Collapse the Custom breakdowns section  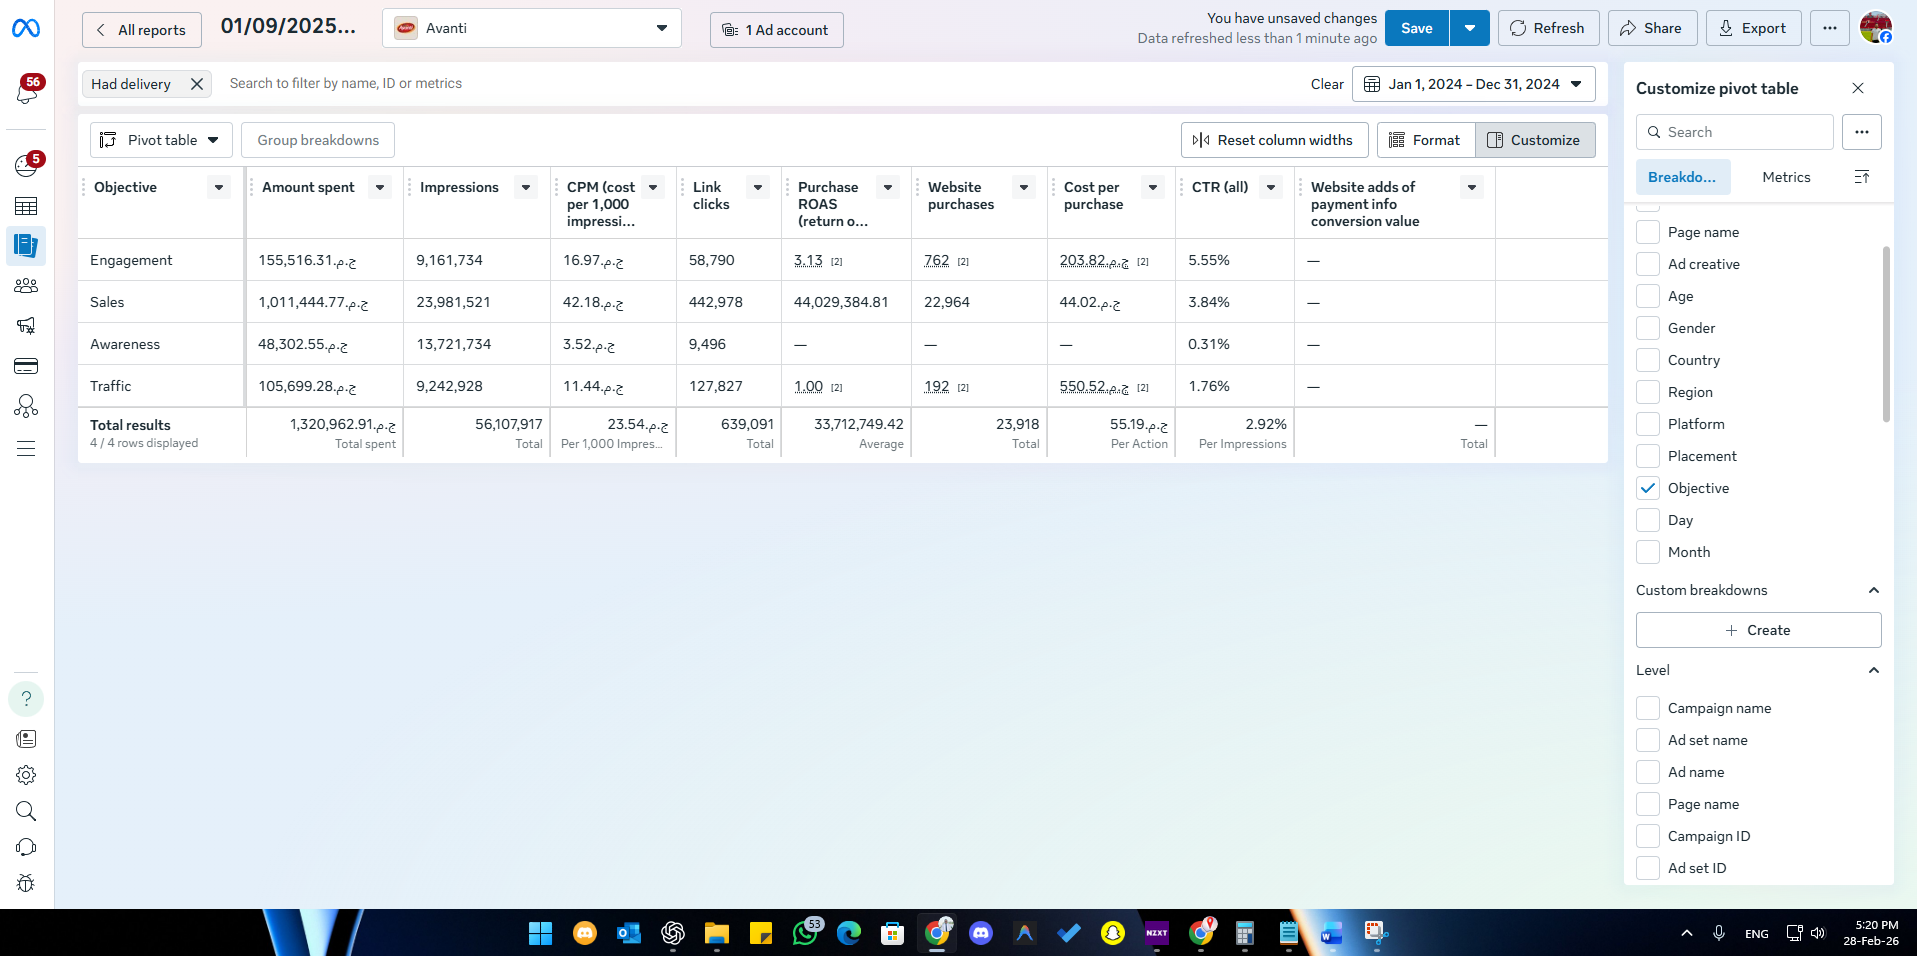1873,590
